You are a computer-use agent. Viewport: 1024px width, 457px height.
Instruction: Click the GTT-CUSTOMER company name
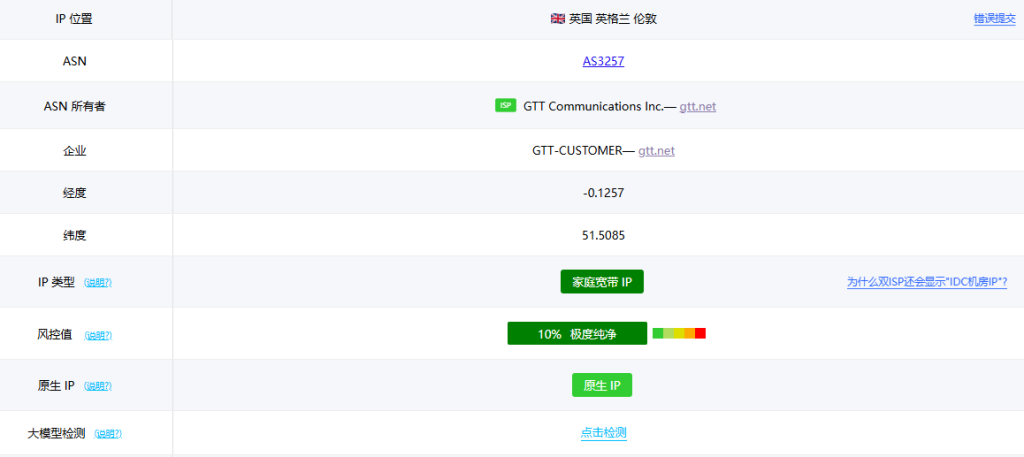(x=577, y=151)
